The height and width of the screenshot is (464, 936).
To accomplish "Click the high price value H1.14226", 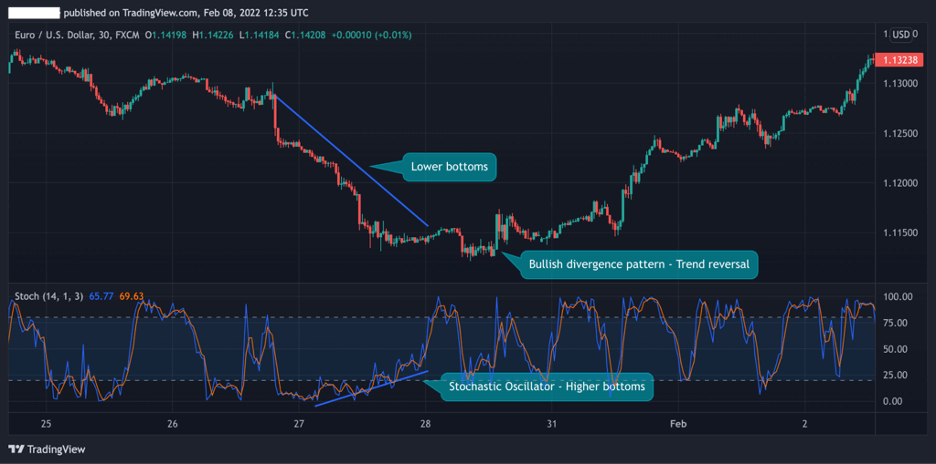I will click(213, 35).
